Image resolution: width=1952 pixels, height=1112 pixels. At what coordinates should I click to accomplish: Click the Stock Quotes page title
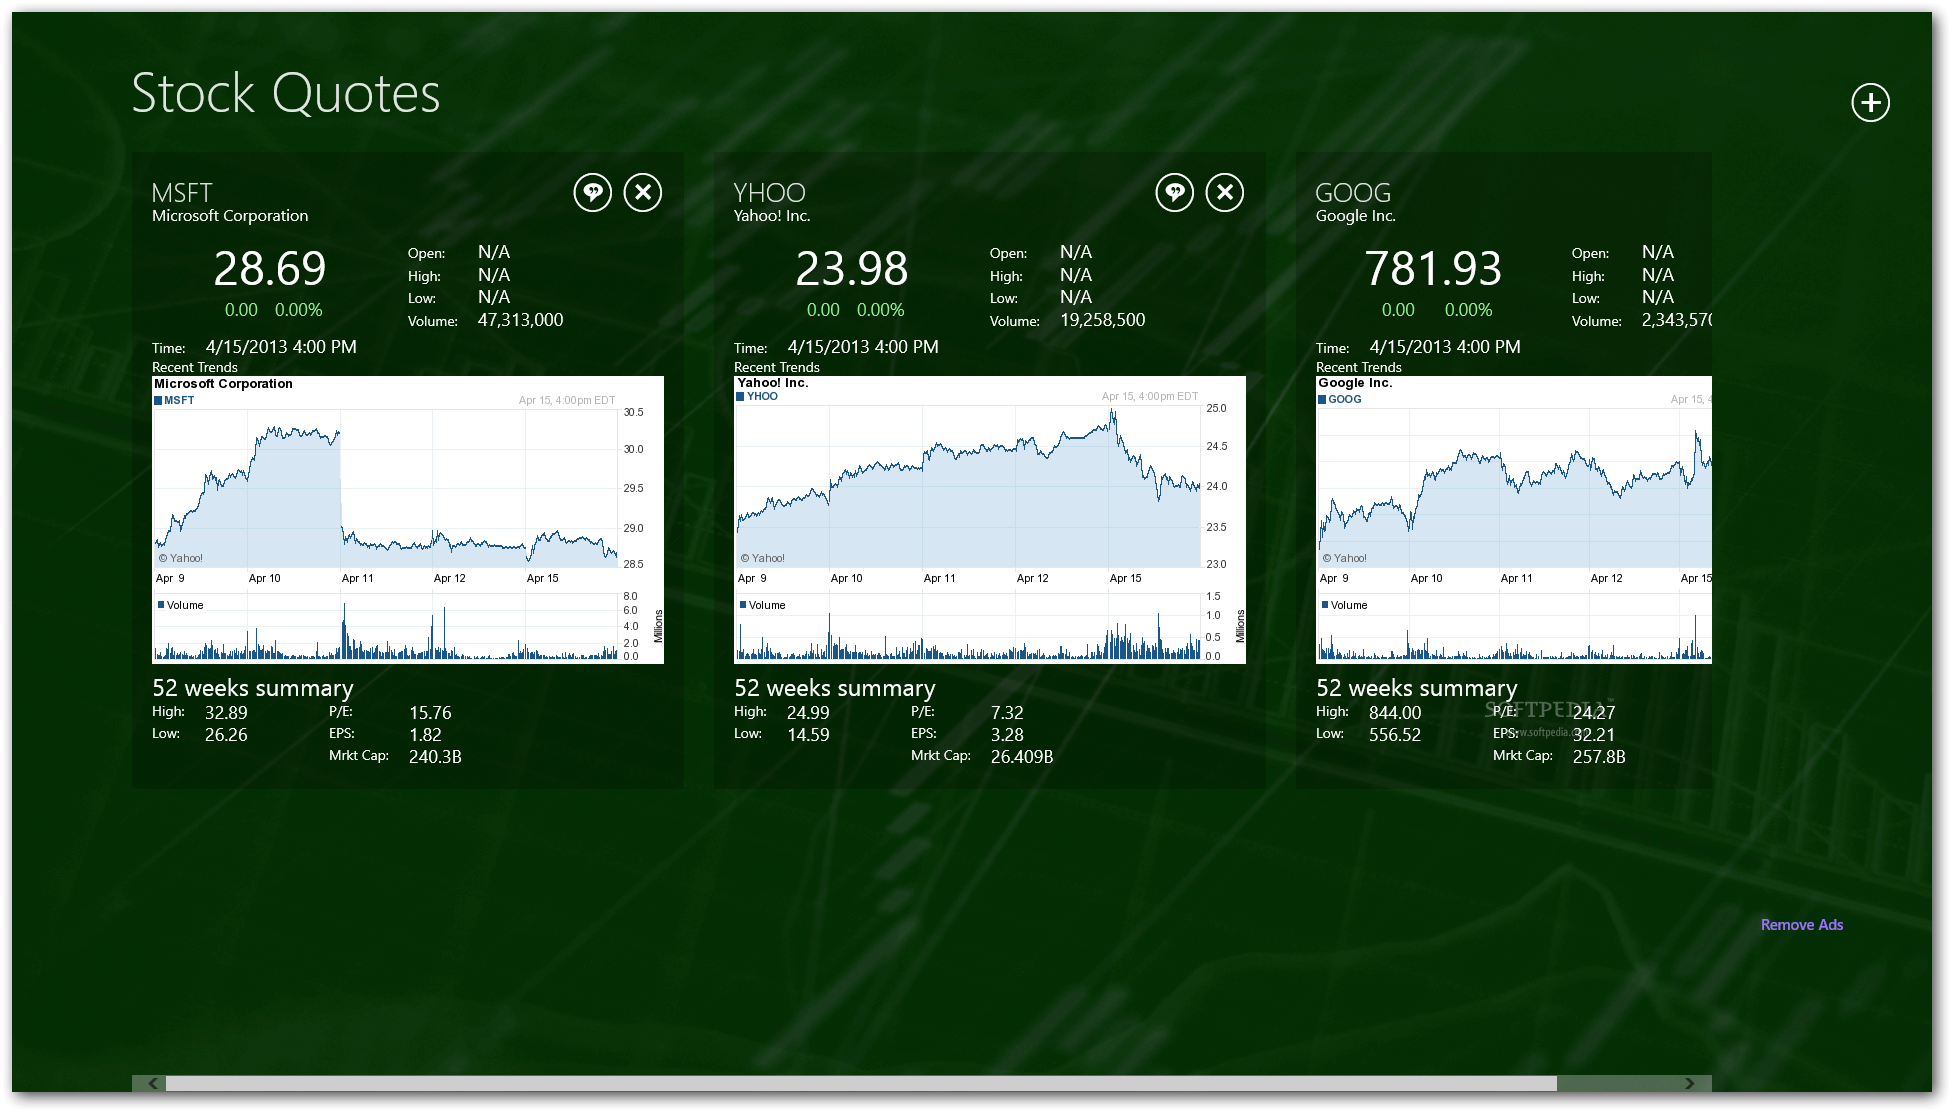coord(285,94)
